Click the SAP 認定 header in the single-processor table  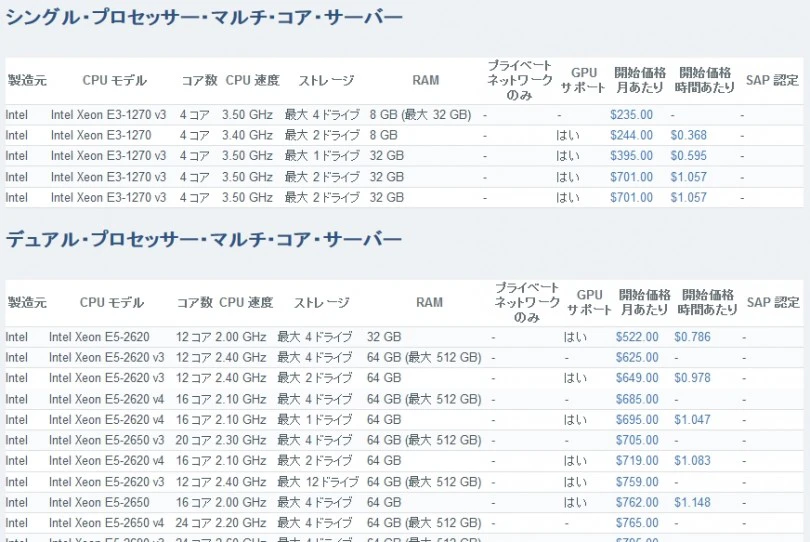click(x=772, y=81)
